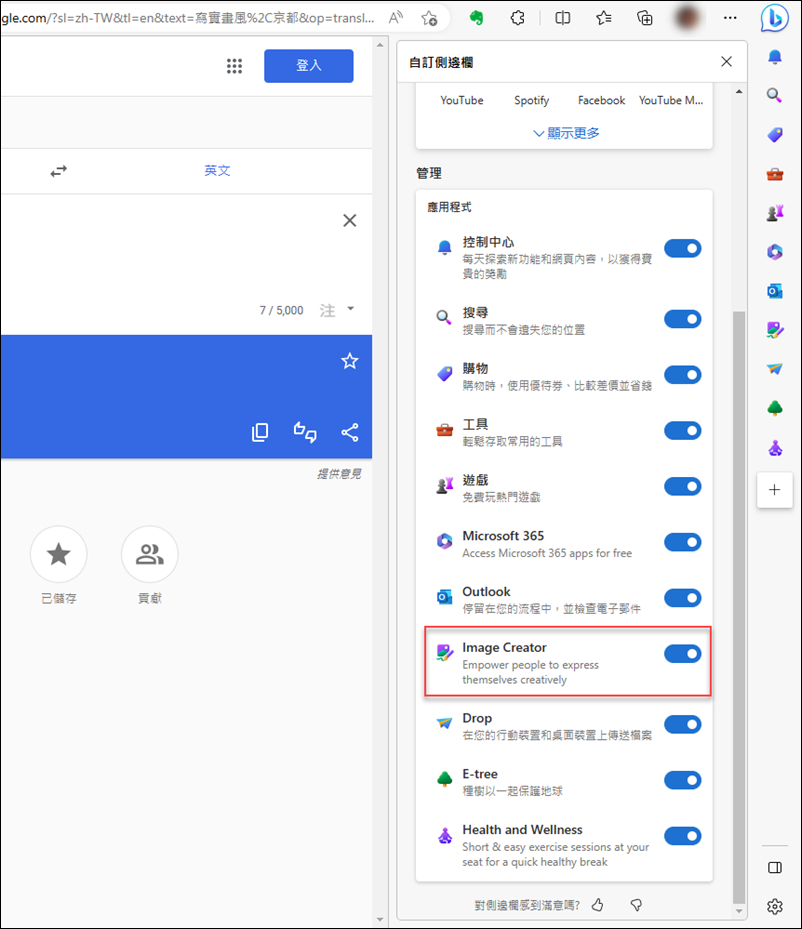This screenshot has height=929, width=802.
Task: Toggle the Drop switch
Action: click(682, 724)
